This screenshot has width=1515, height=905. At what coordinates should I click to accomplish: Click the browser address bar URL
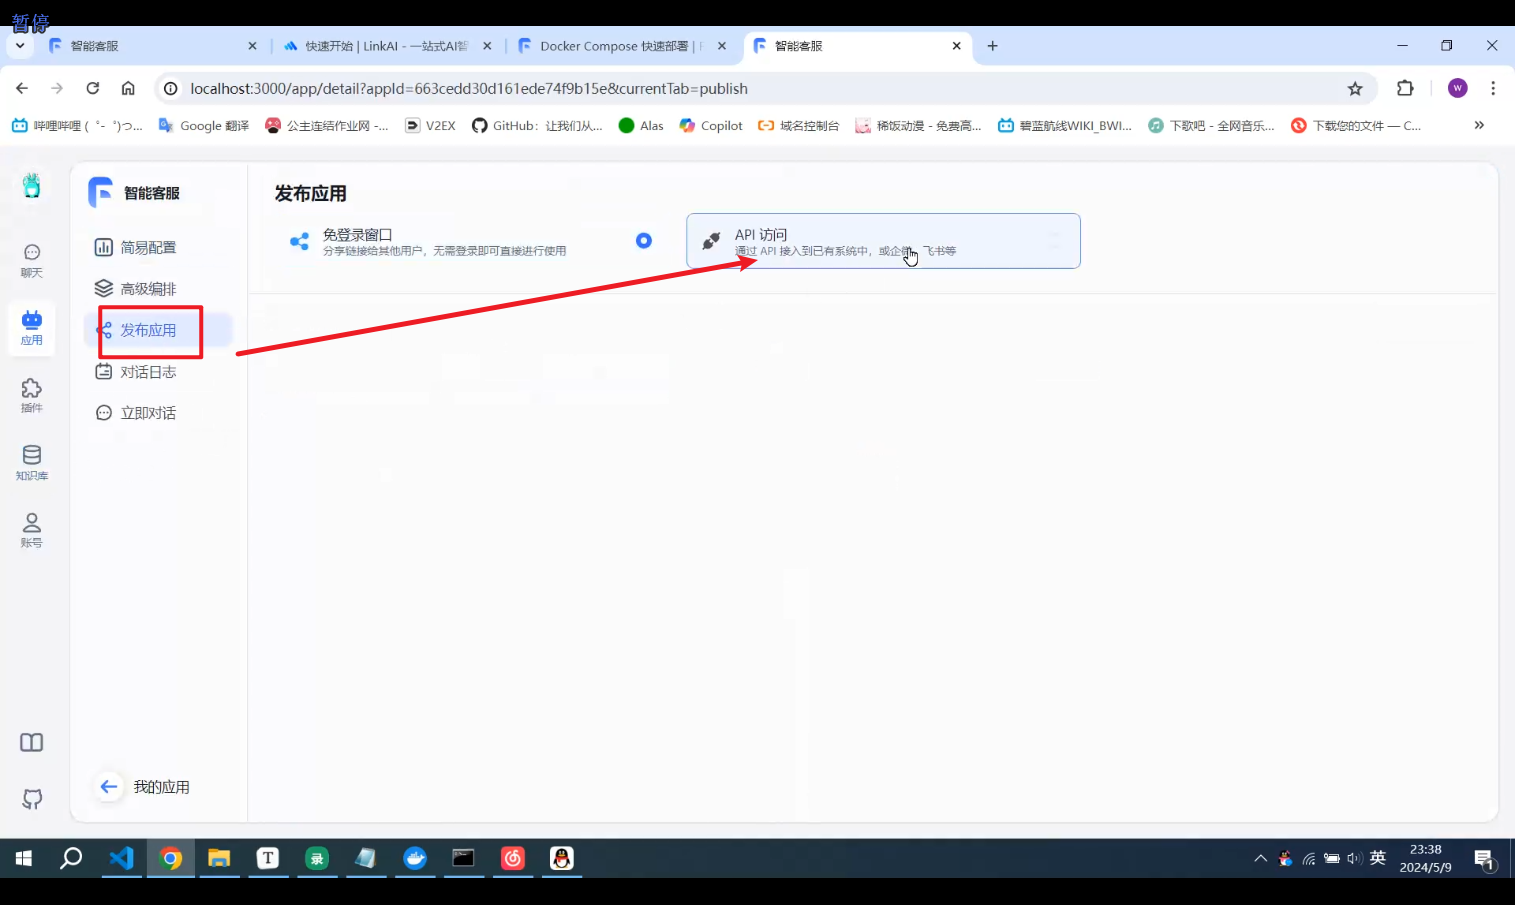[468, 89]
